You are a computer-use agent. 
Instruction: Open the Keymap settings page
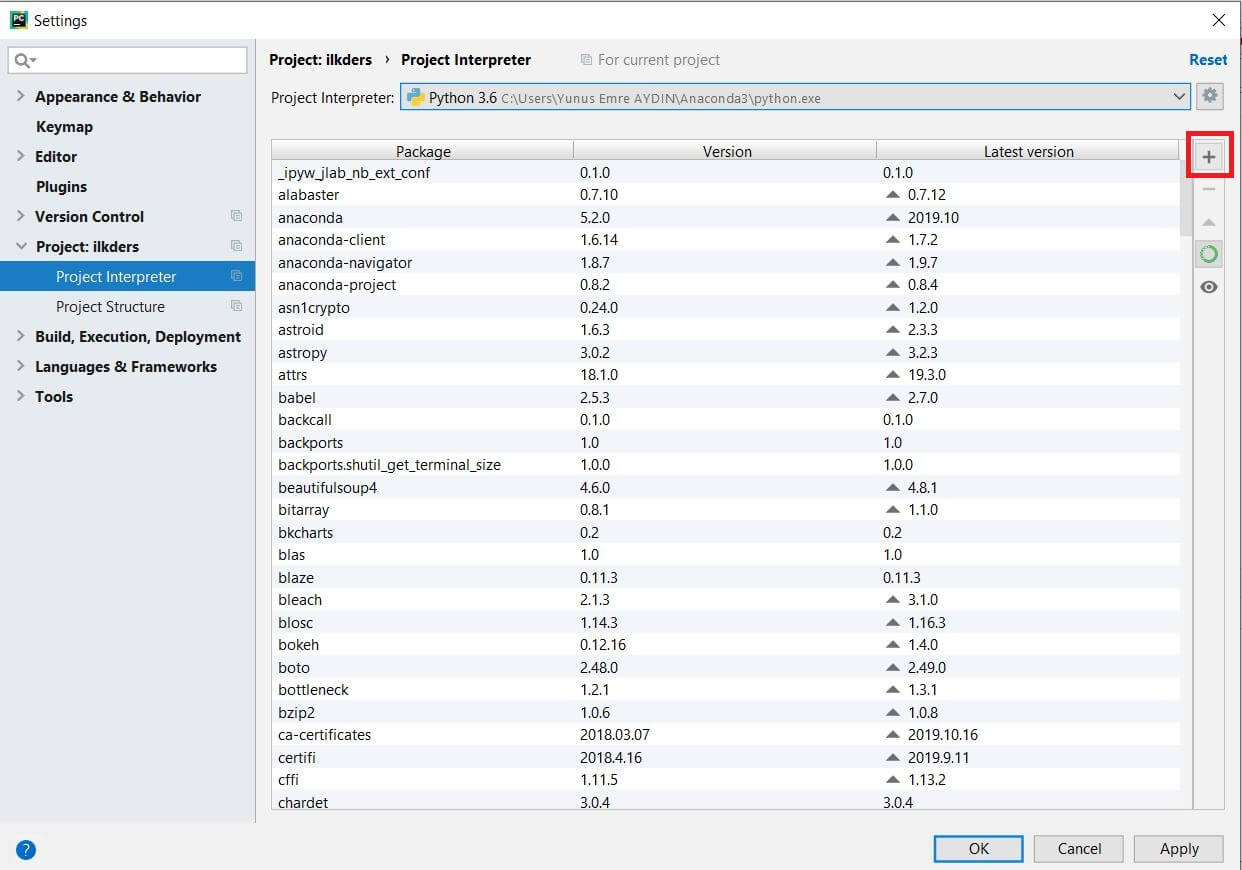point(64,126)
